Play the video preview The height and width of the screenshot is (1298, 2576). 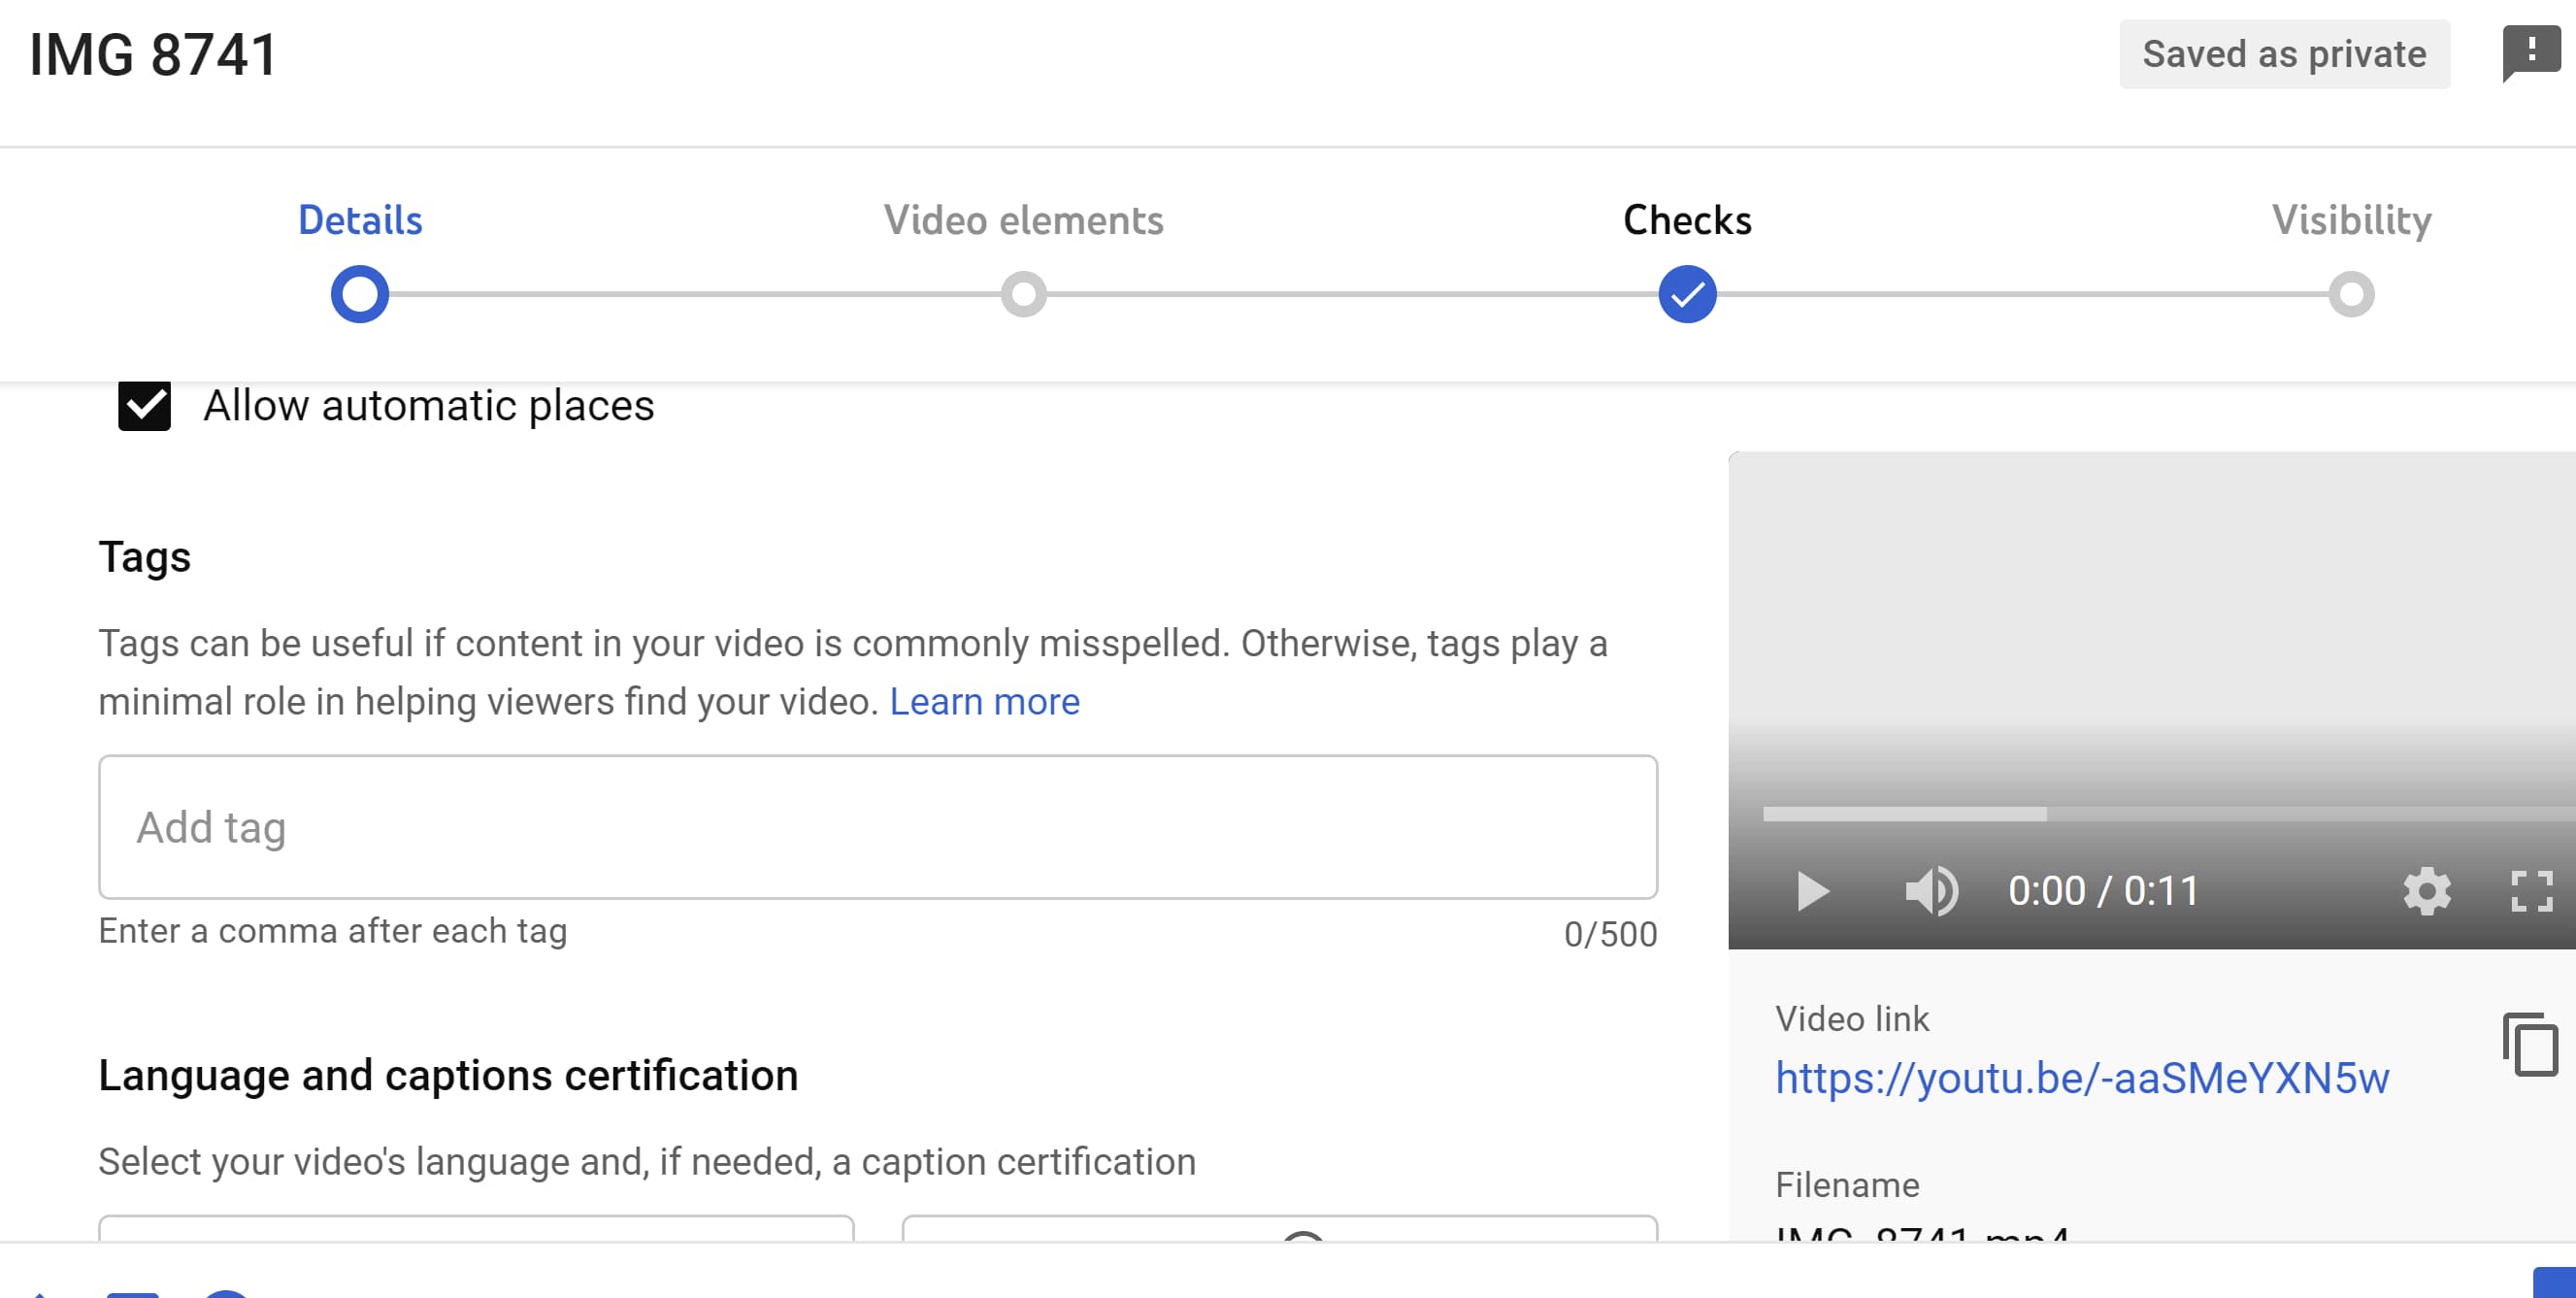click(1812, 891)
